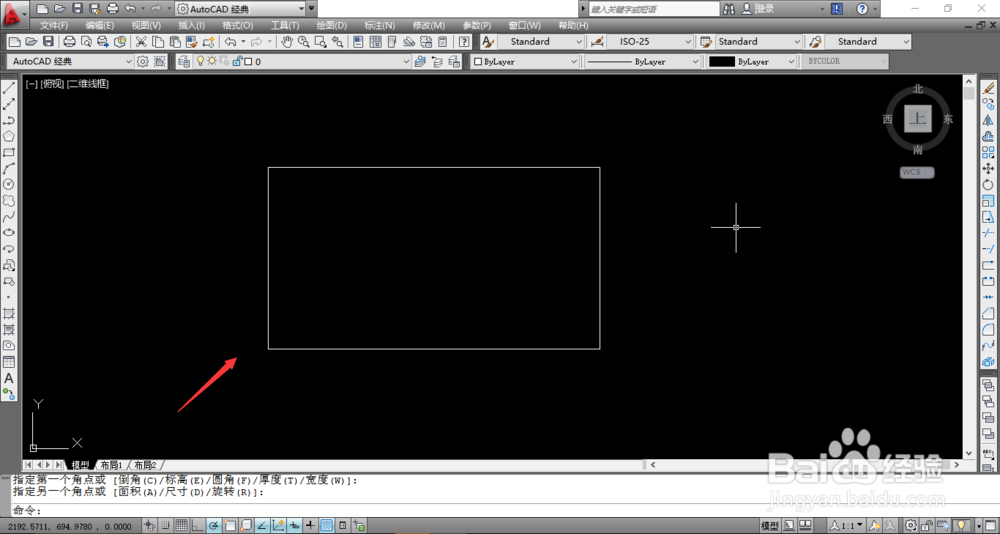The image size is (1000, 534).
Task: Select the Polygon tool
Action: (9, 136)
